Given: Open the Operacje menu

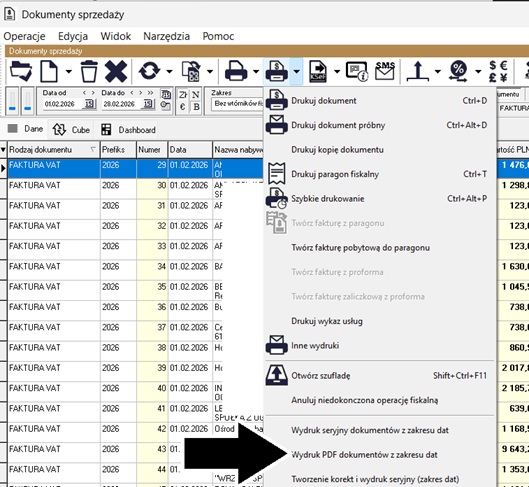Looking at the screenshot, I should [x=24, y=36].
